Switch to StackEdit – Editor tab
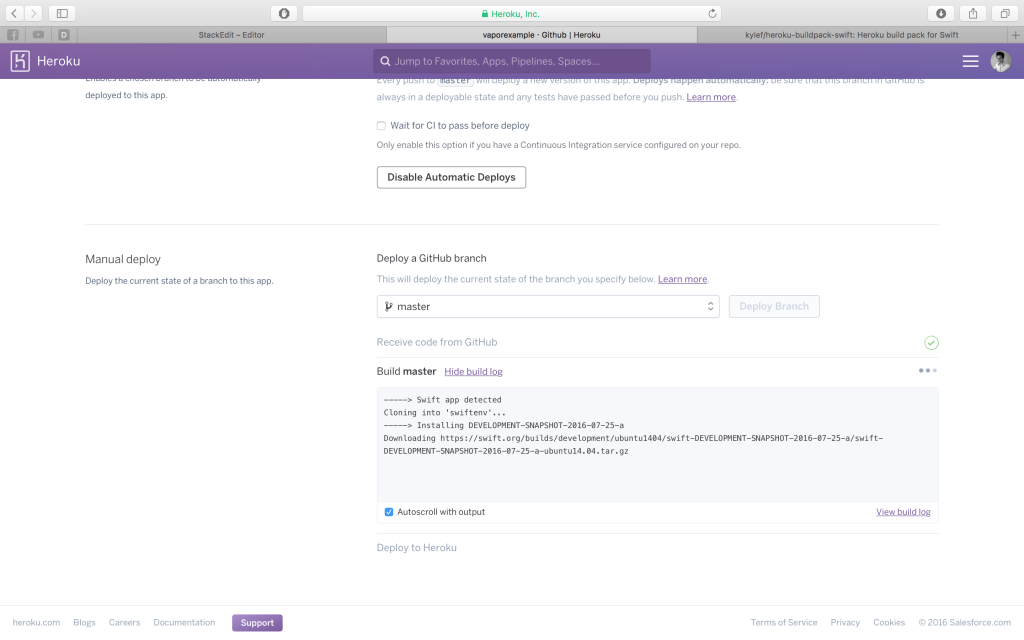The height and width of the screenshot is (640, 1024). (231, 35)
